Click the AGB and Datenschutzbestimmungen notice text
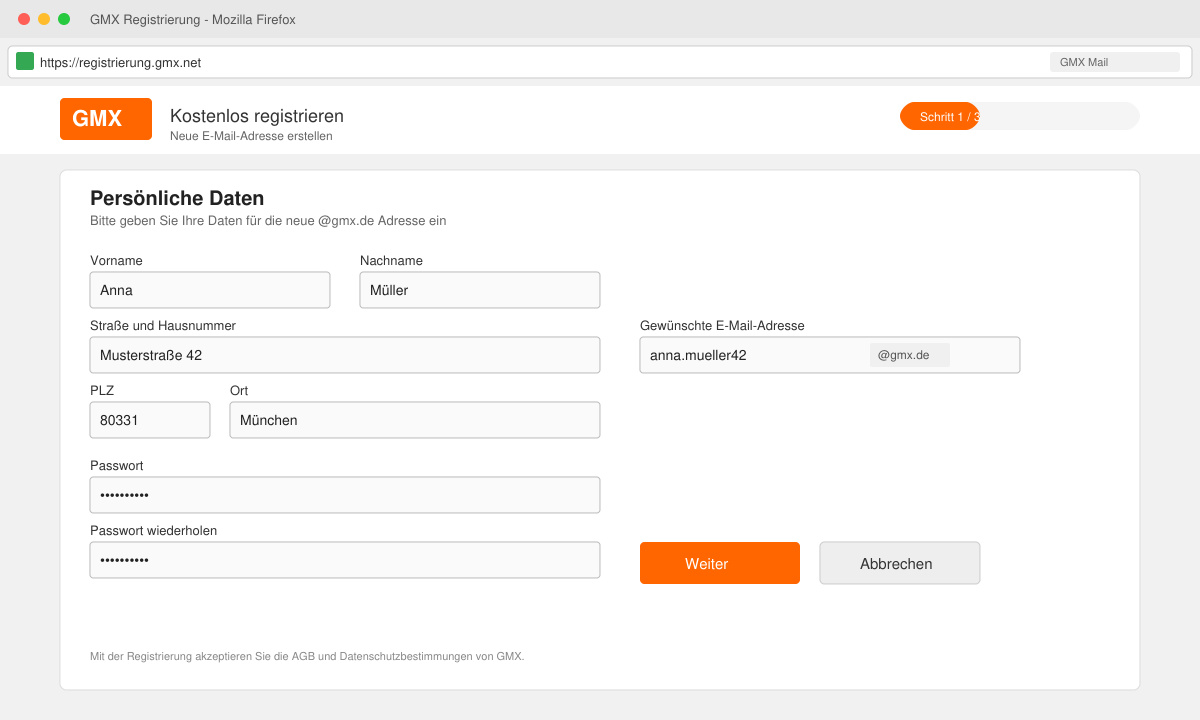1200x720 pixels. (x=307, y=657)
